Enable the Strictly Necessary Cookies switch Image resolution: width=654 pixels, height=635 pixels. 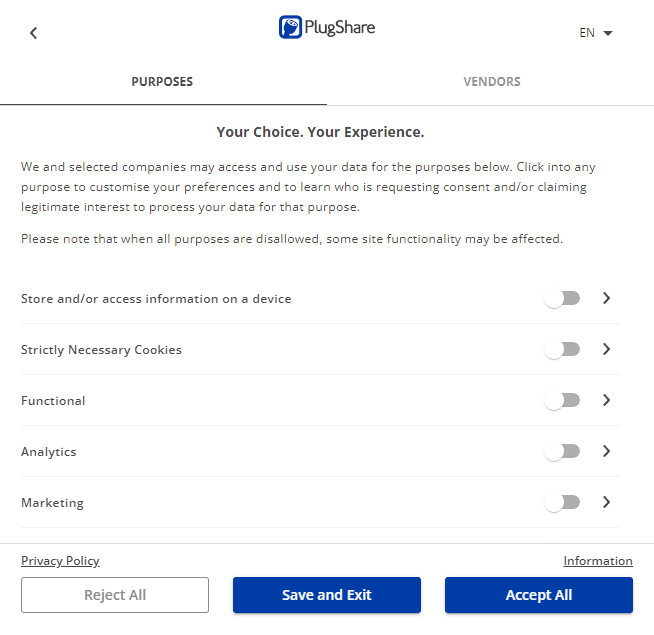pos(562,350)
